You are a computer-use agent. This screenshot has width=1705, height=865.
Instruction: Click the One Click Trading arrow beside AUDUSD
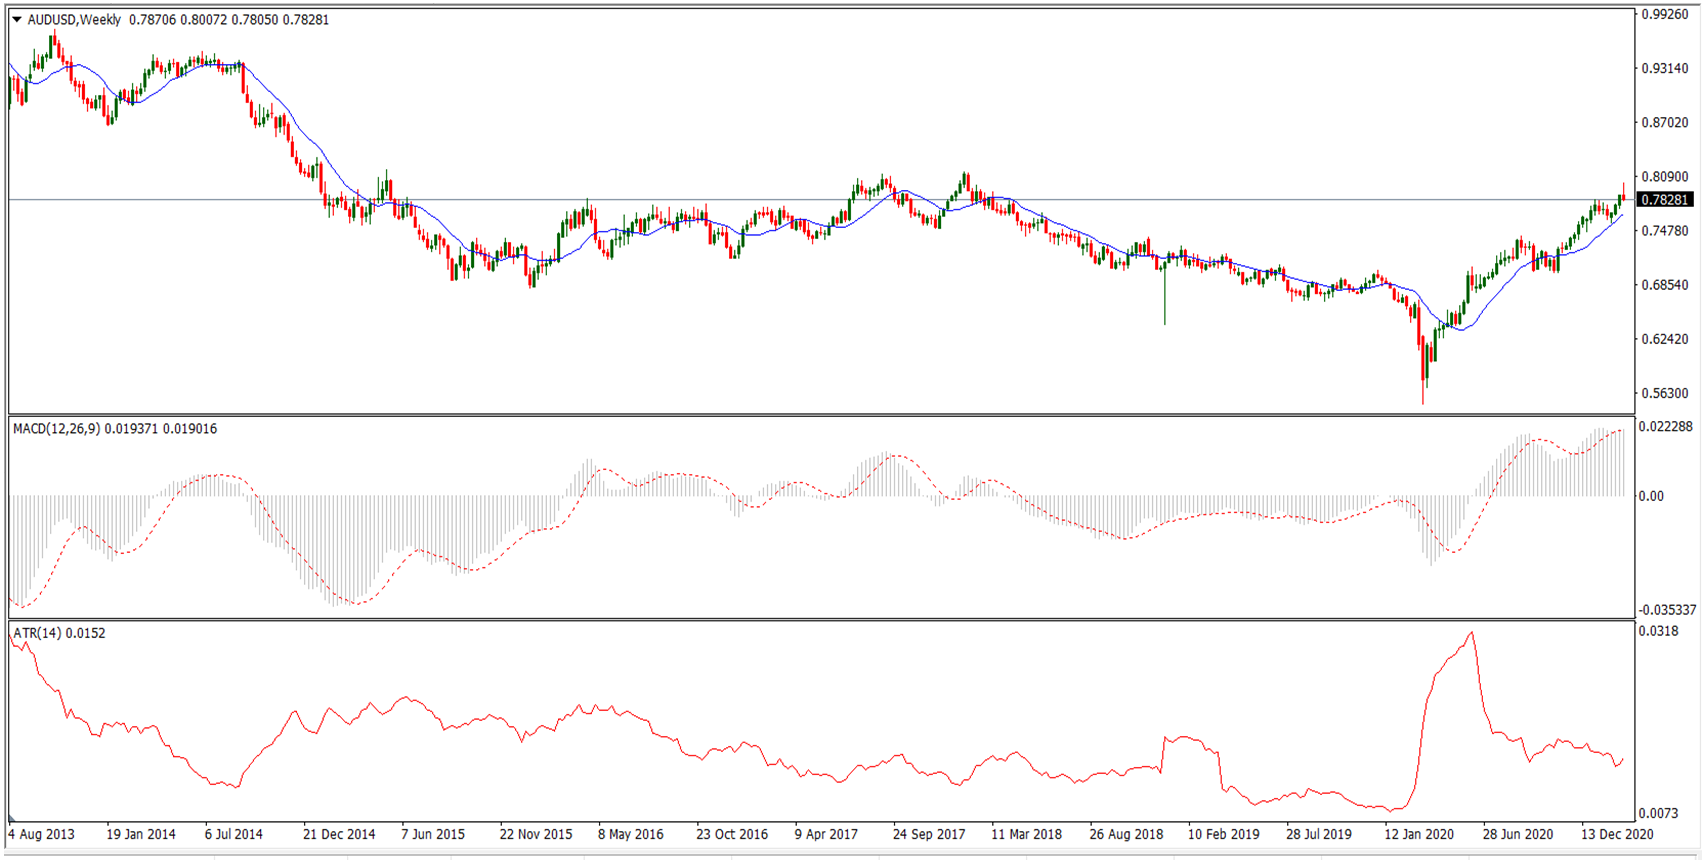point(17,20)
